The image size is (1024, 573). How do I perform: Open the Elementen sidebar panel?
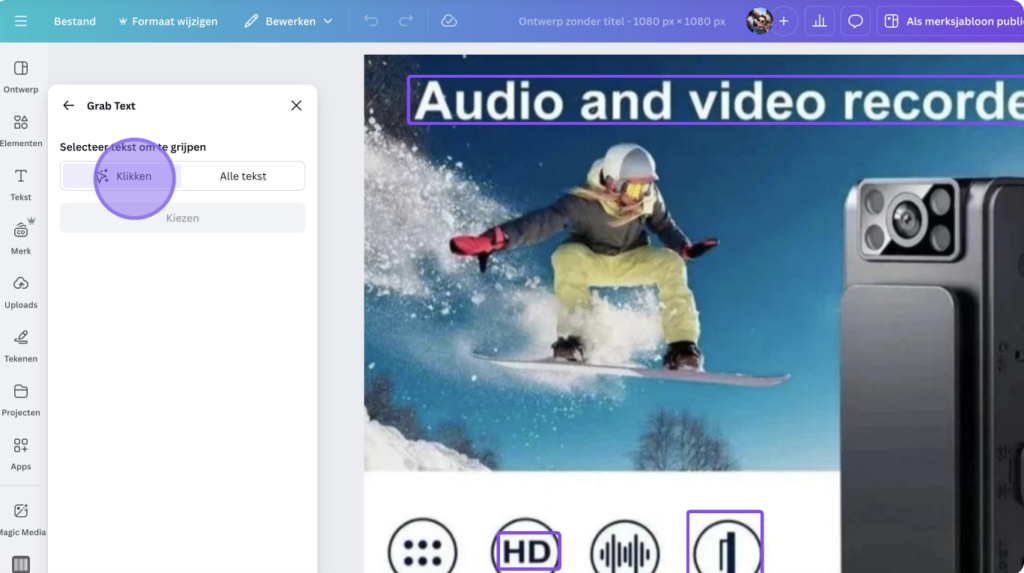tap(21, 131)
